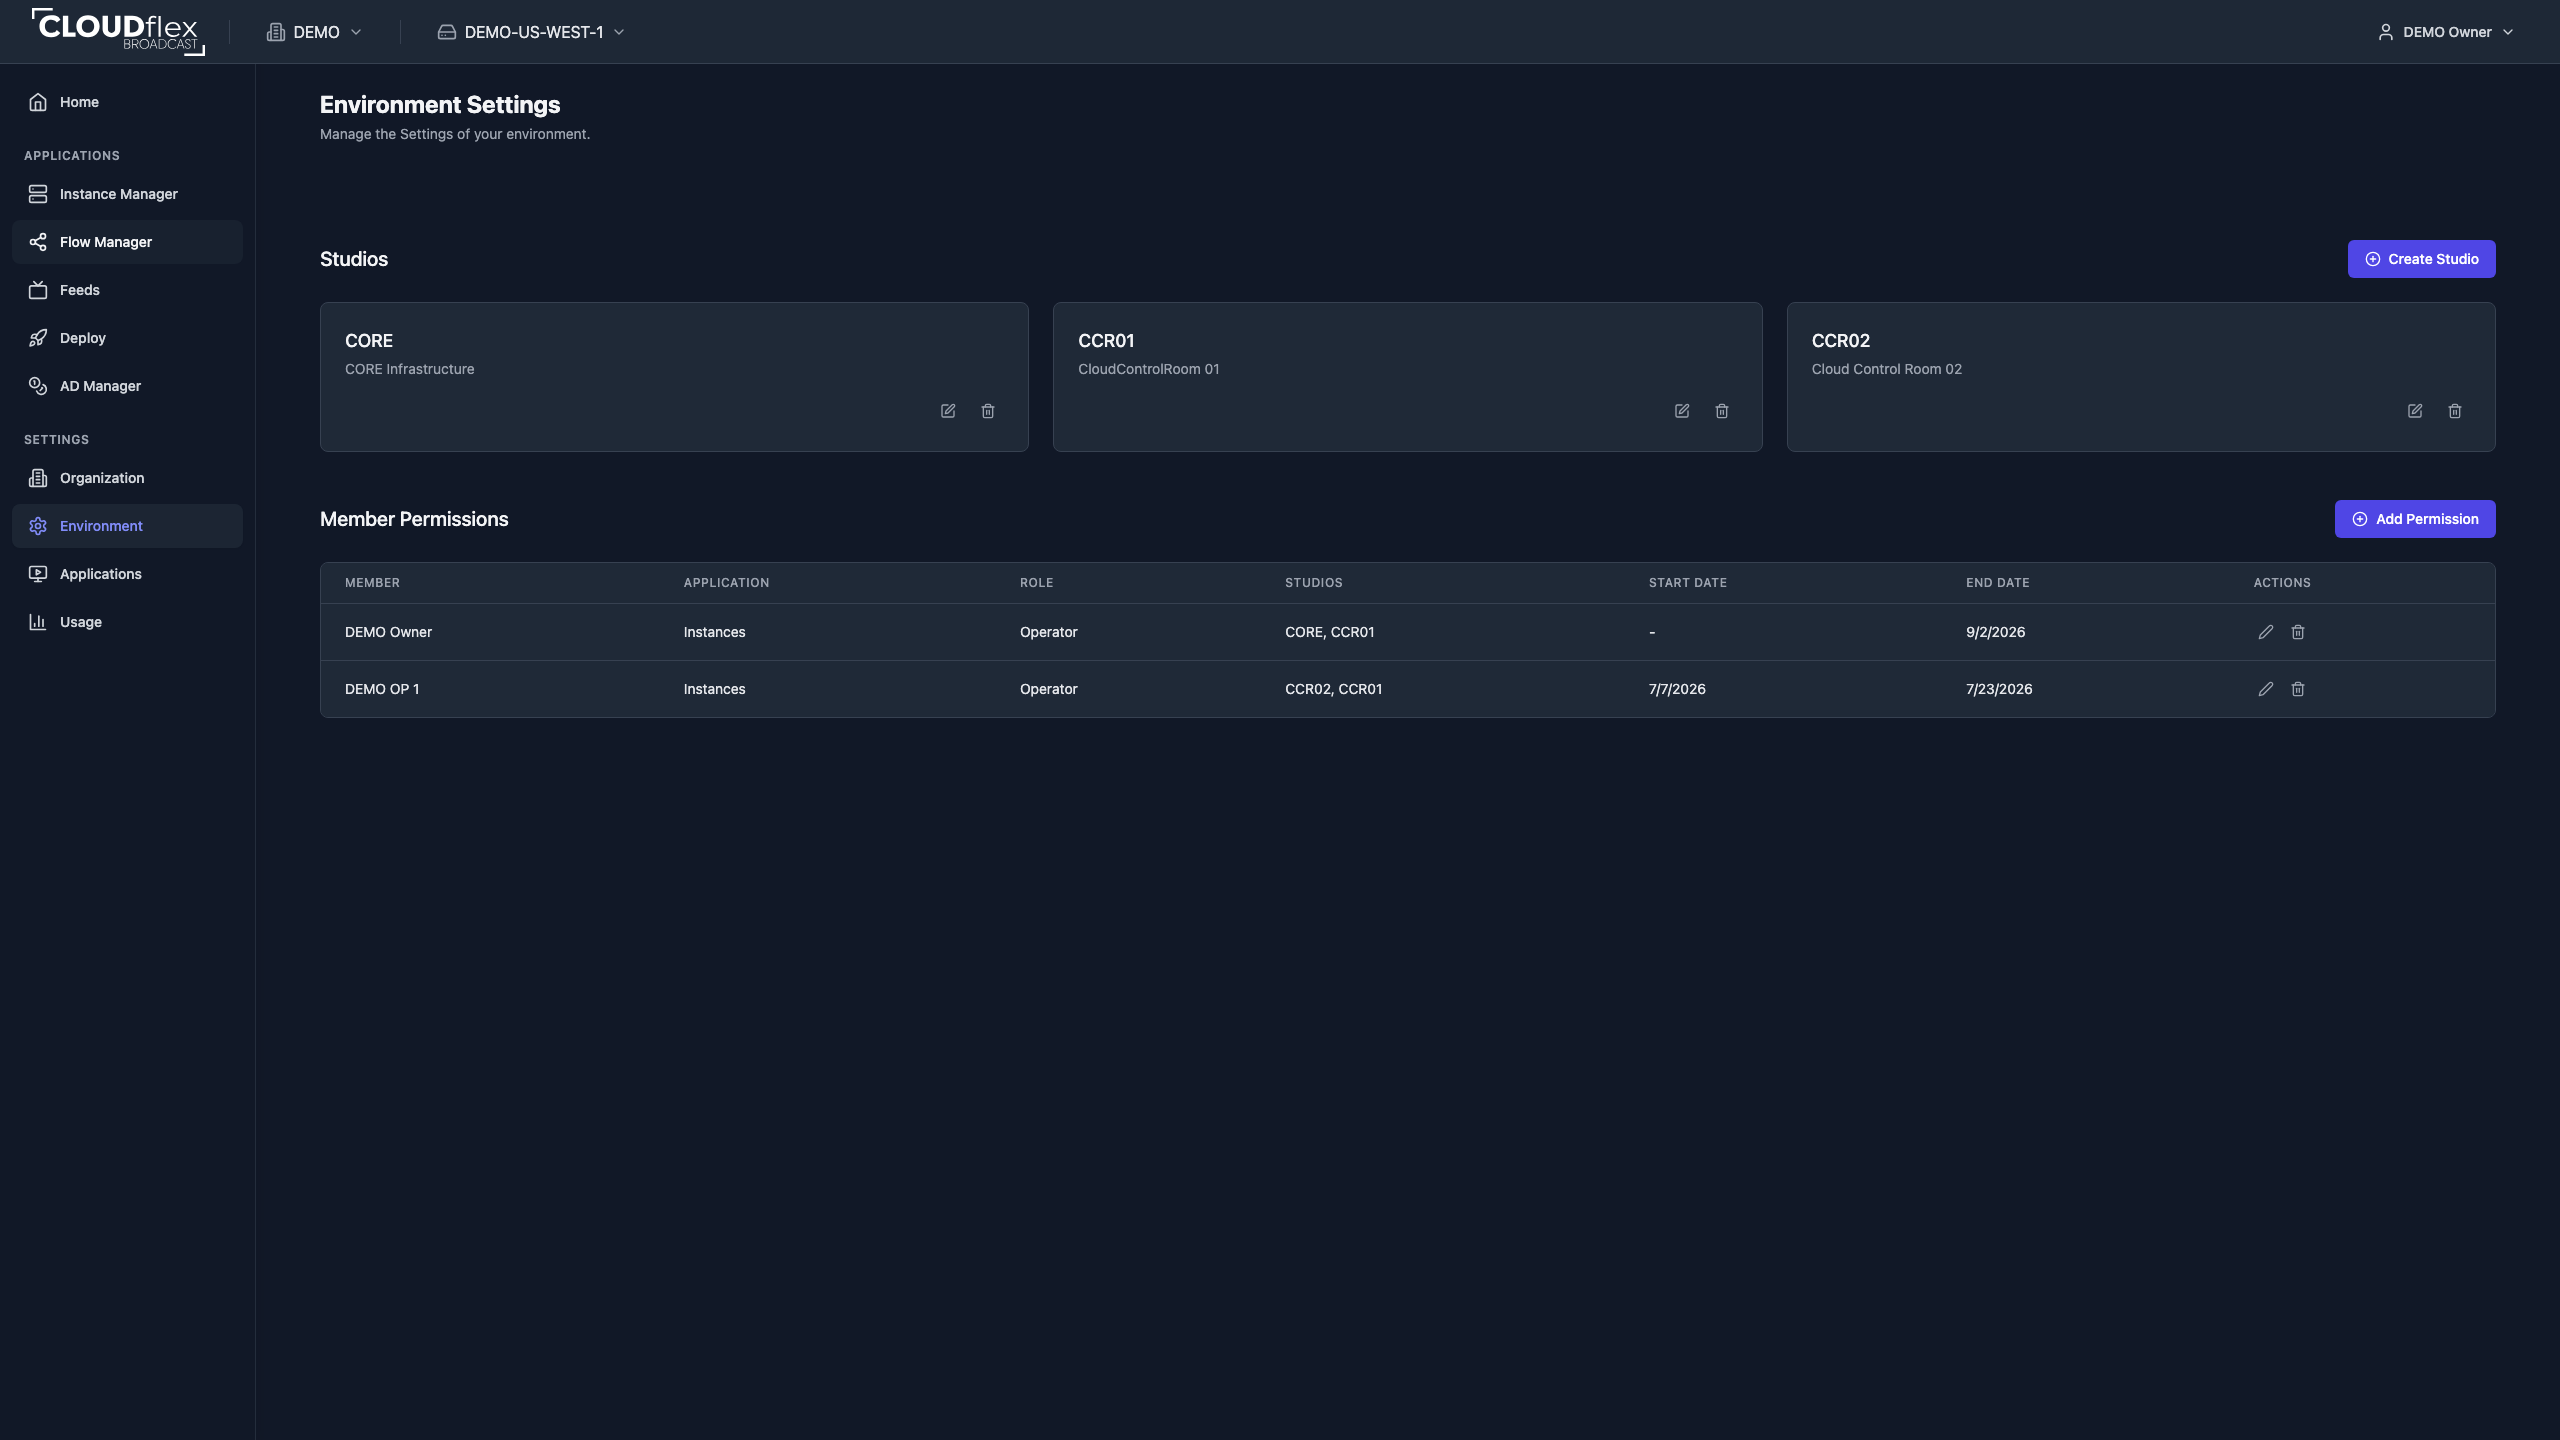Click the Organization building icon
The height and width of the screenshot is (1440, 2560).
pos(38,478)
